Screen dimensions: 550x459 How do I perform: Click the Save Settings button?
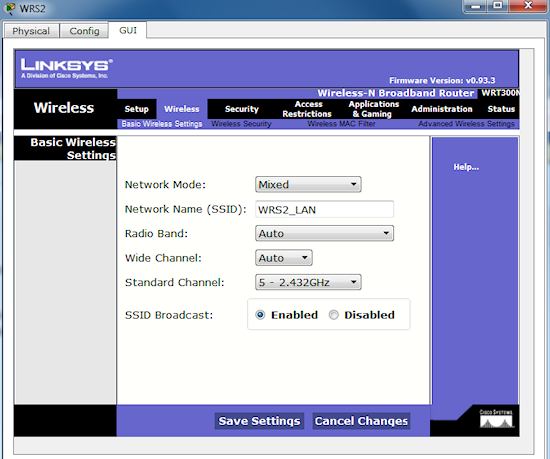259,421
